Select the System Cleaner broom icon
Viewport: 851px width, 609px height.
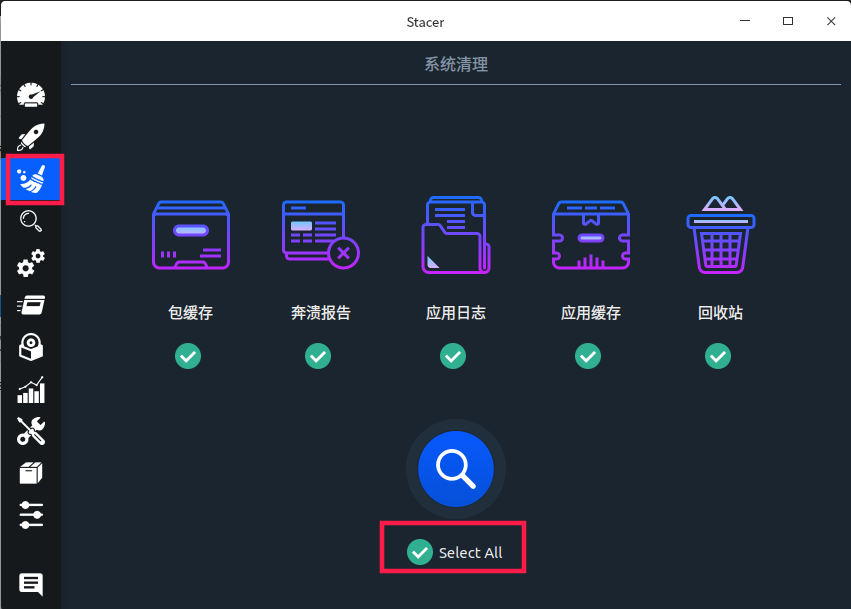pos(31,179)
